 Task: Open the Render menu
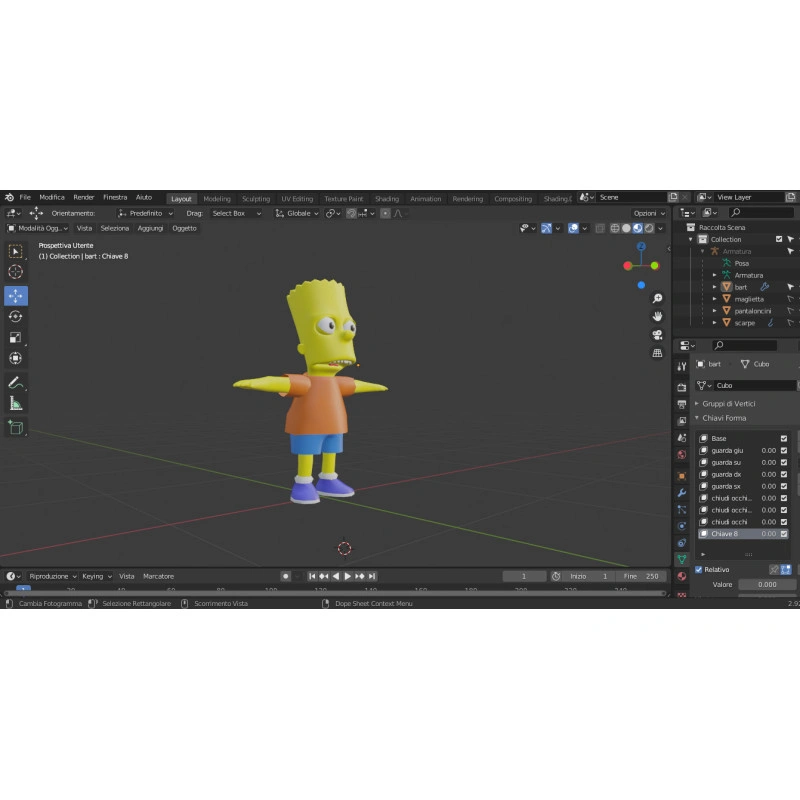click(x=84, y=197)
